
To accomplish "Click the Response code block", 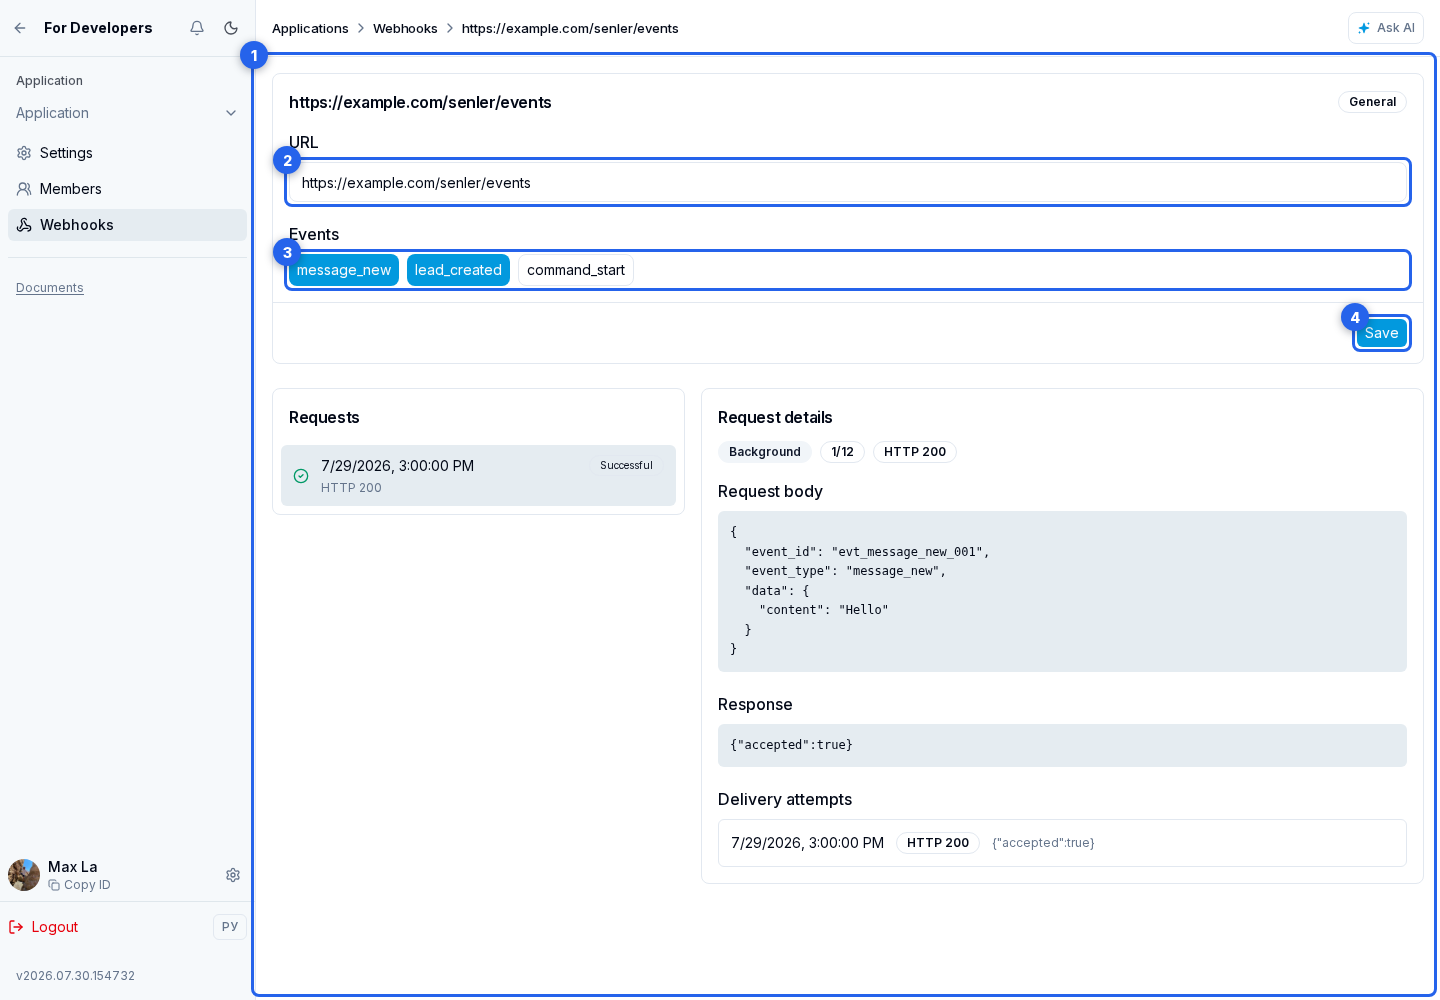I will [1062, 745].
